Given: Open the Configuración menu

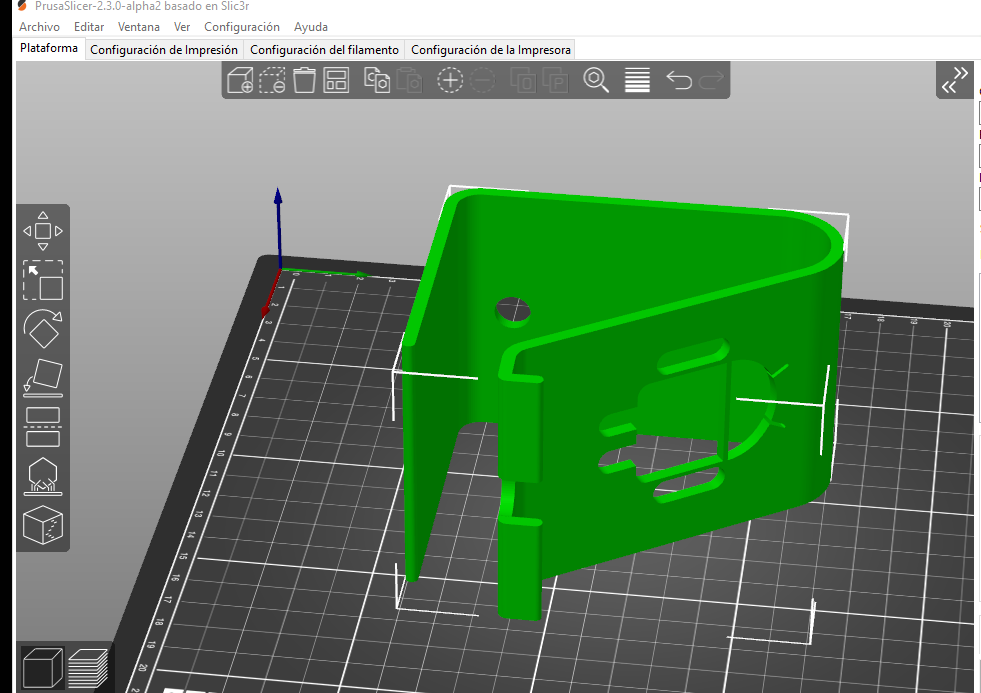Looking at the screenshot, I should click(241, 27).
